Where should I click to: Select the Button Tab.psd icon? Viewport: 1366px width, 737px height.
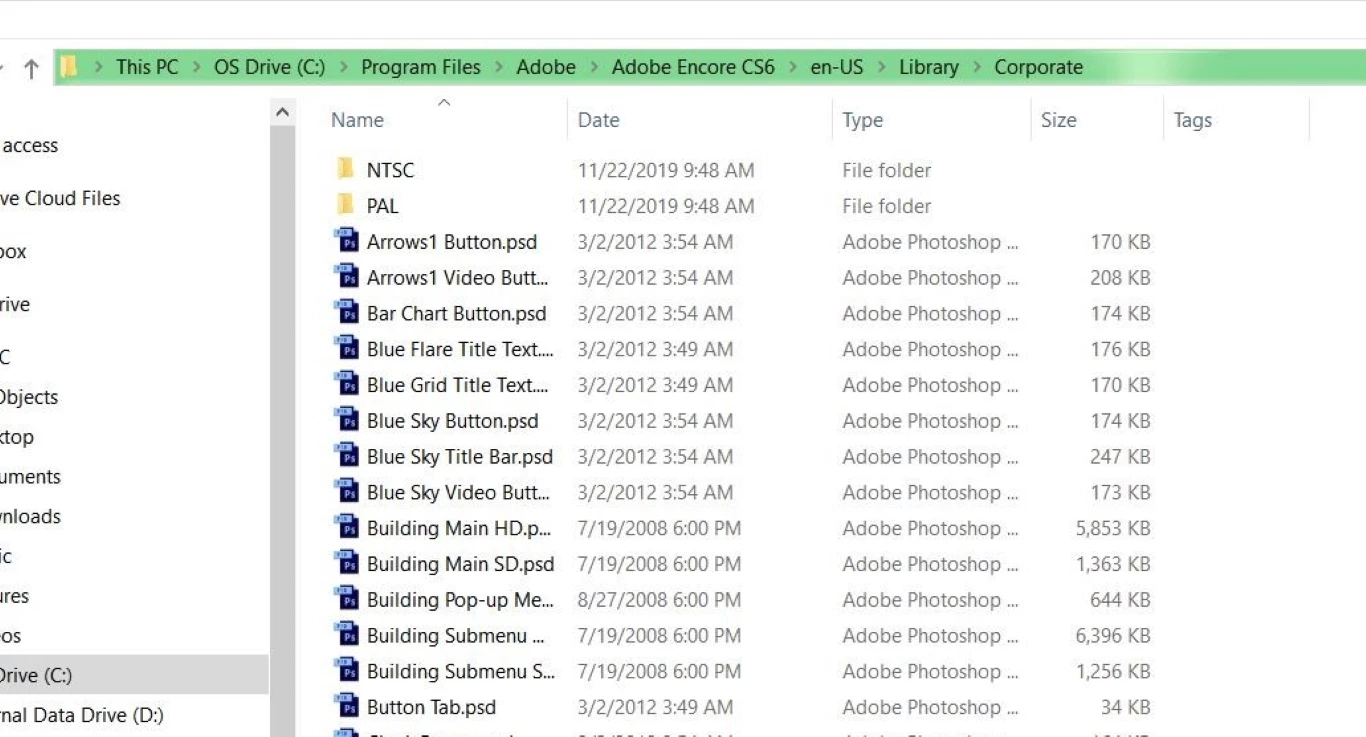coord(346,707)
